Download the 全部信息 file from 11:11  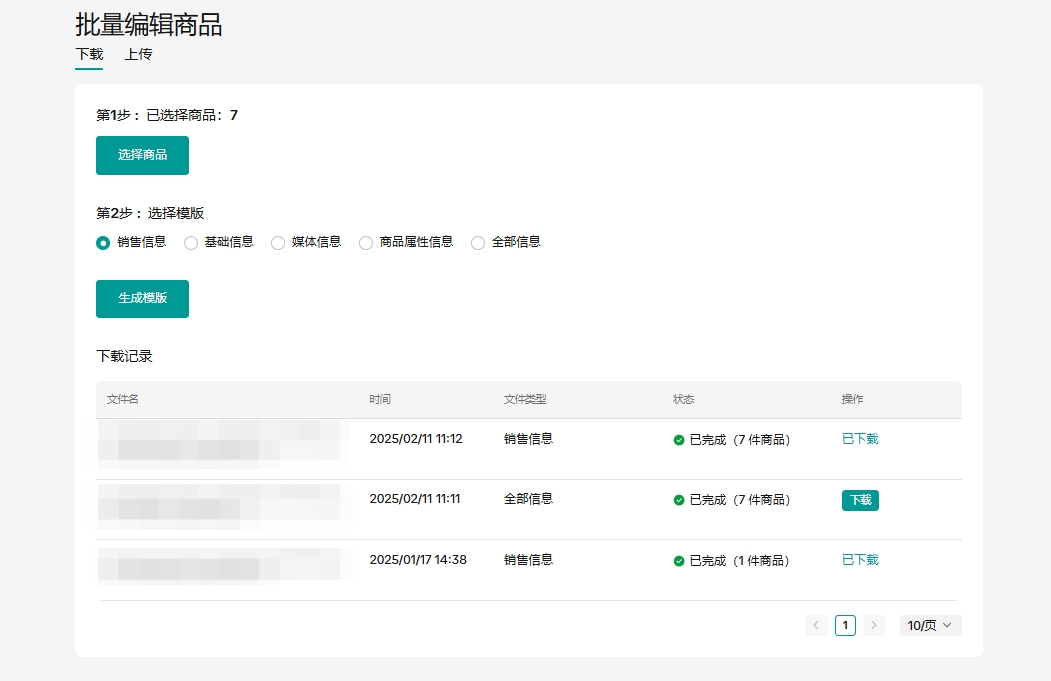pyautogui.click(x=860, y=500)
